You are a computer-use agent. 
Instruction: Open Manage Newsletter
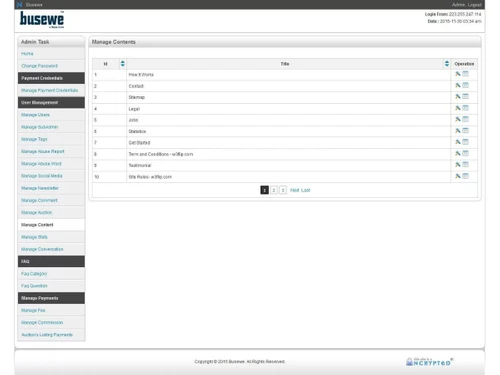[40, 188]
